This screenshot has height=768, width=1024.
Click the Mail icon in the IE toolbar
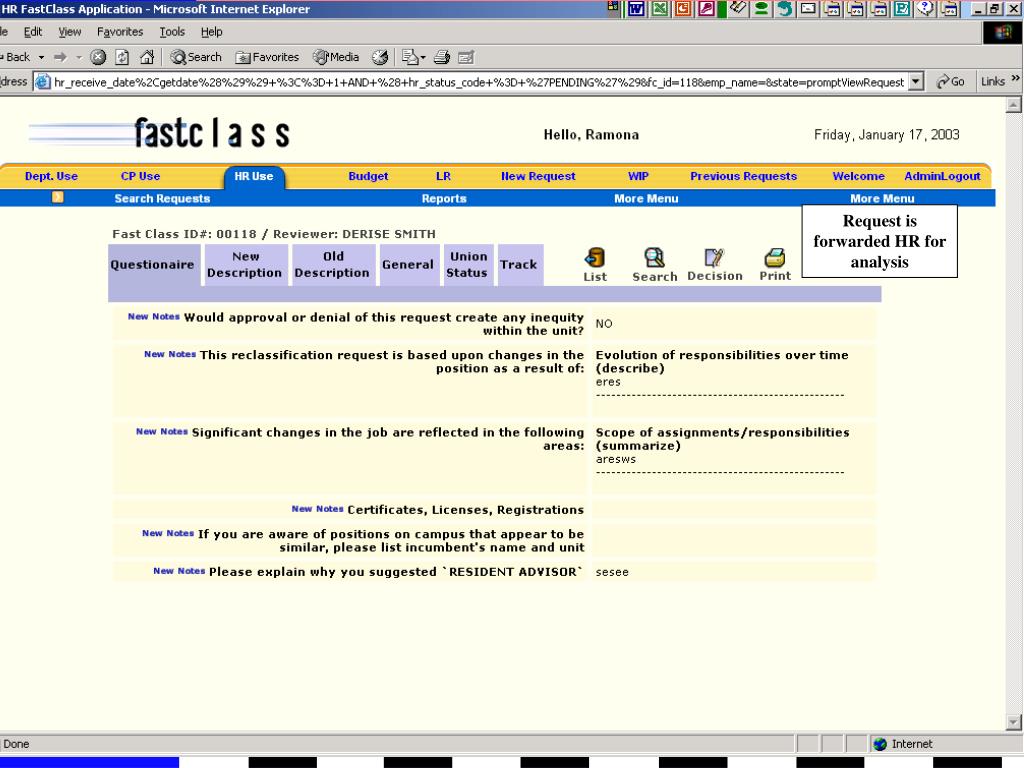[x=409, y=57]
